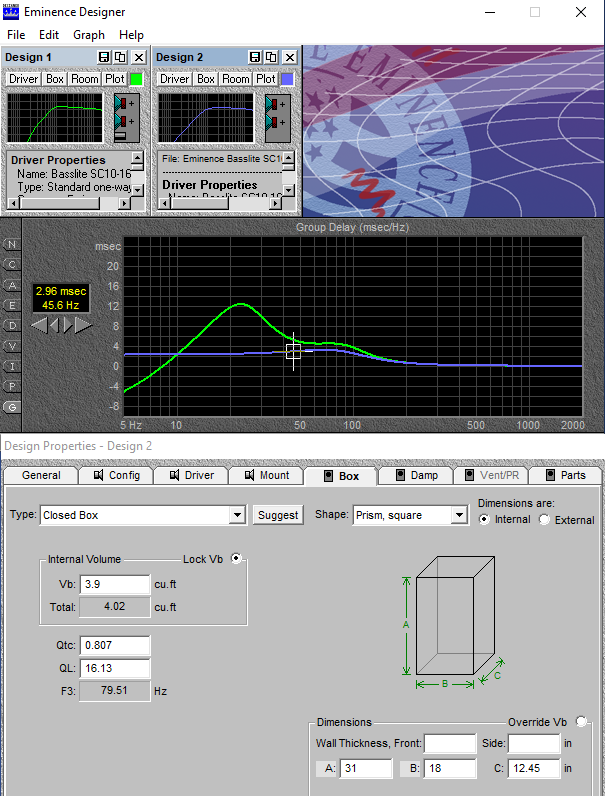This screenshot has width=605, height=796.
Task: Open the Shape Prism, square dropdown
Action: coord(459,515)
